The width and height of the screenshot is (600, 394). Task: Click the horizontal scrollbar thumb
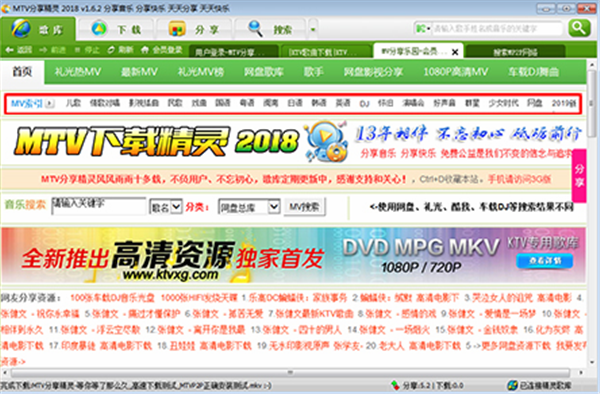pos(290,372)
